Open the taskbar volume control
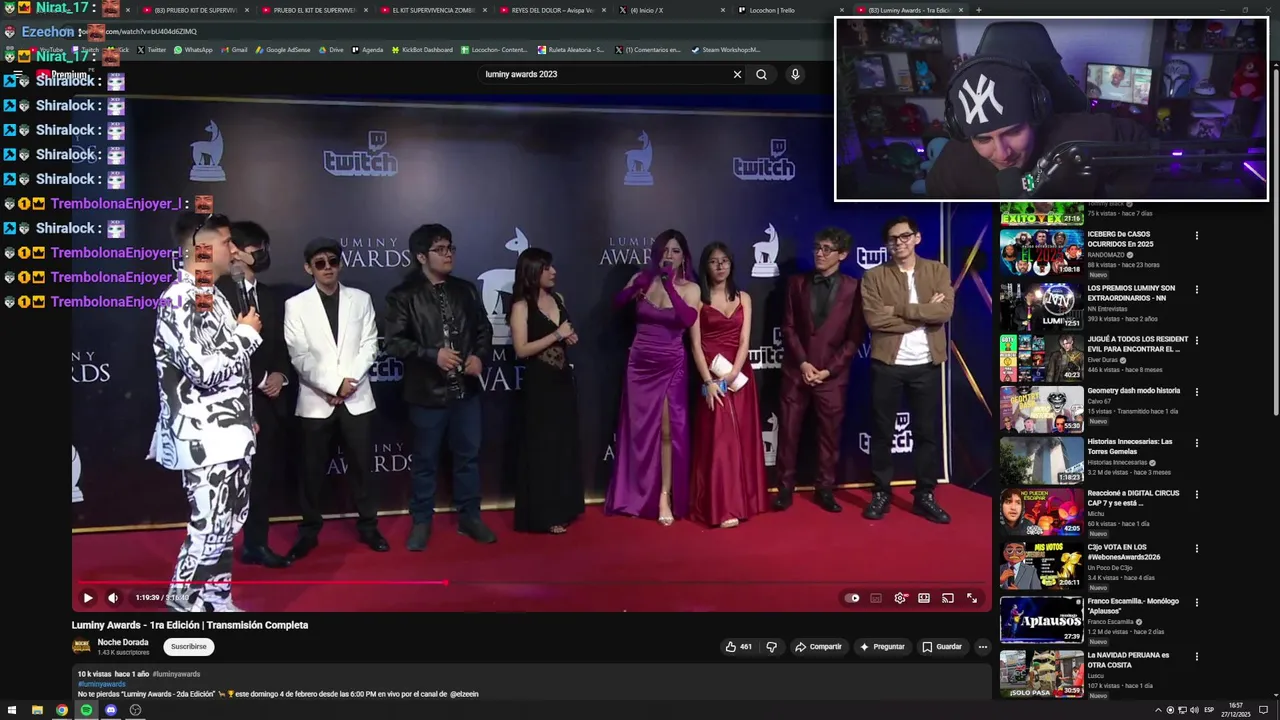This screenshot has width=1280, height=720. [x=1195, y=710]
